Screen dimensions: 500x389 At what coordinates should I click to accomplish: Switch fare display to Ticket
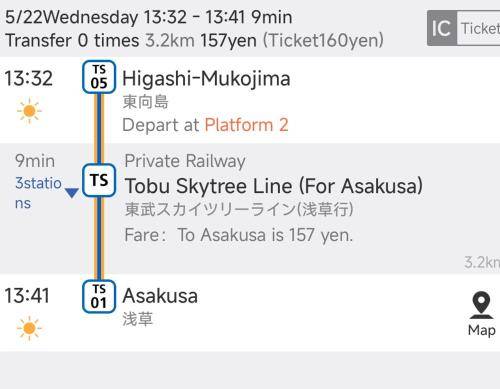tap(479, 28)
